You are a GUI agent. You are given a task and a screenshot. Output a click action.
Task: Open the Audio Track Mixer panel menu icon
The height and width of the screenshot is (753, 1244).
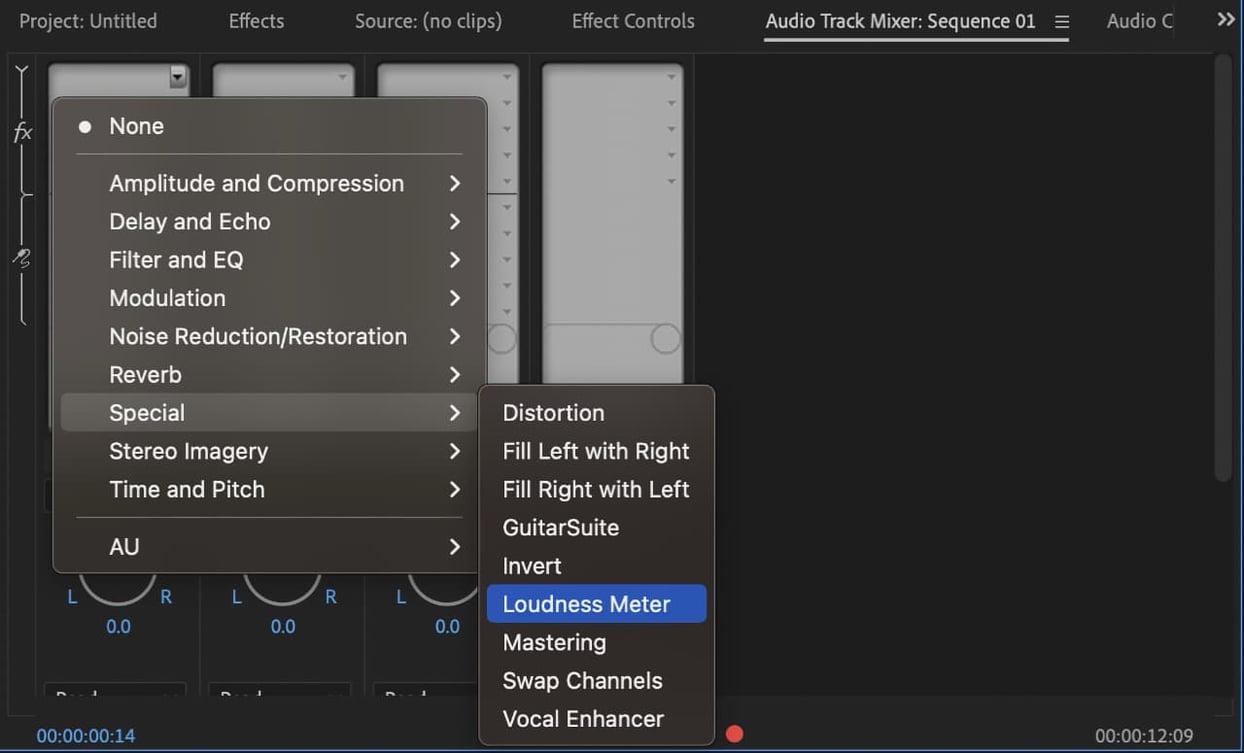1062,20
